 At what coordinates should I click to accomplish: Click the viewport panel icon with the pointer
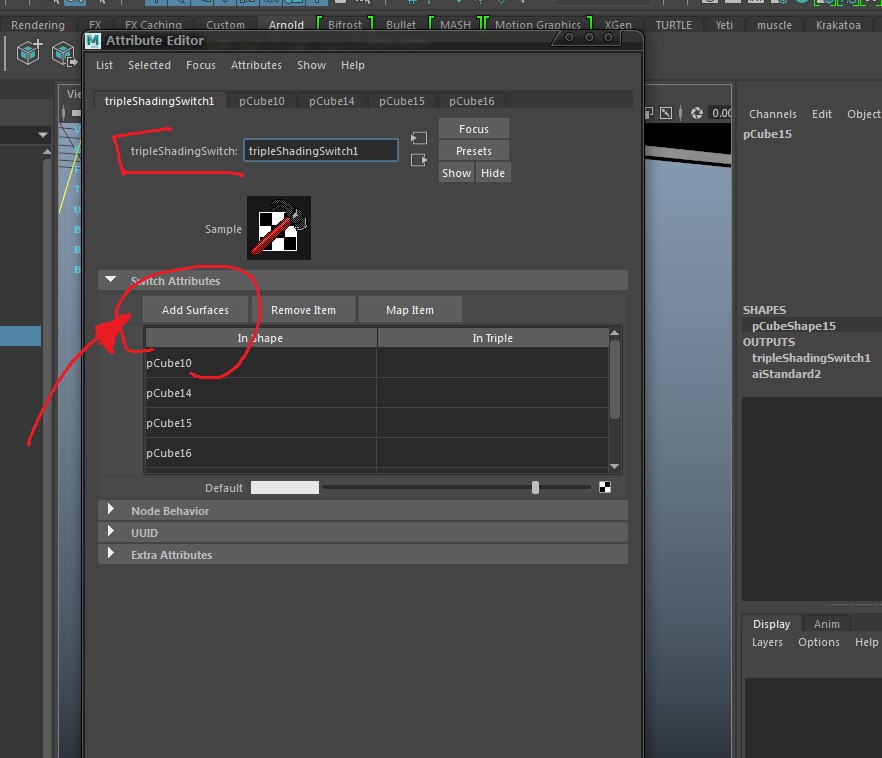[x=665, y=113]
